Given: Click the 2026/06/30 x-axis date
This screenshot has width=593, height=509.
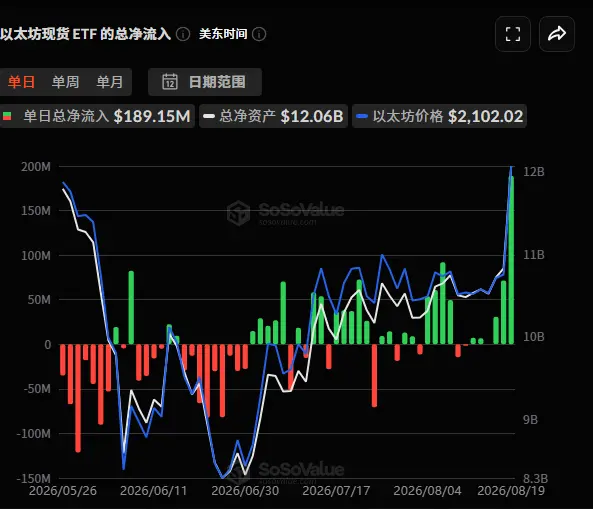Looking at the screenshot, I should pyautogui.click(x=245, y=491).
